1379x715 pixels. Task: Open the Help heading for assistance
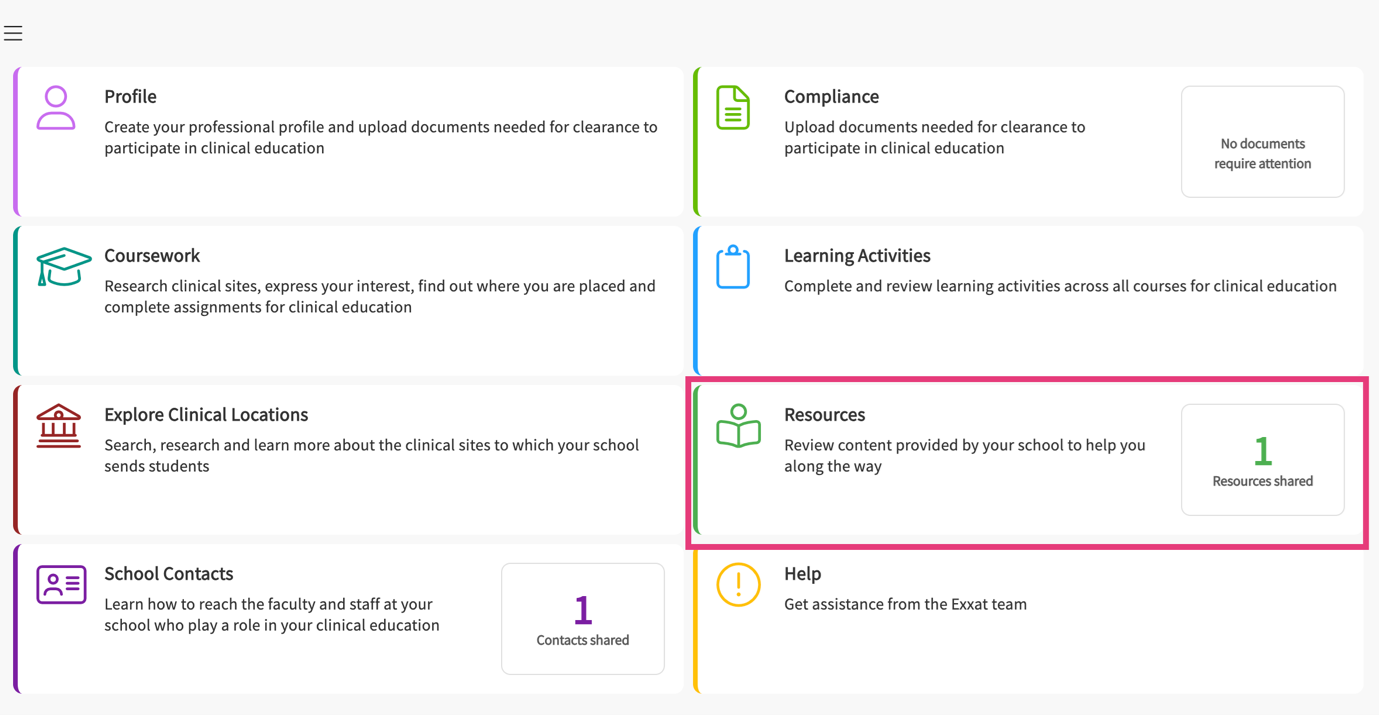pyautogui.click(x=802, y=574)
